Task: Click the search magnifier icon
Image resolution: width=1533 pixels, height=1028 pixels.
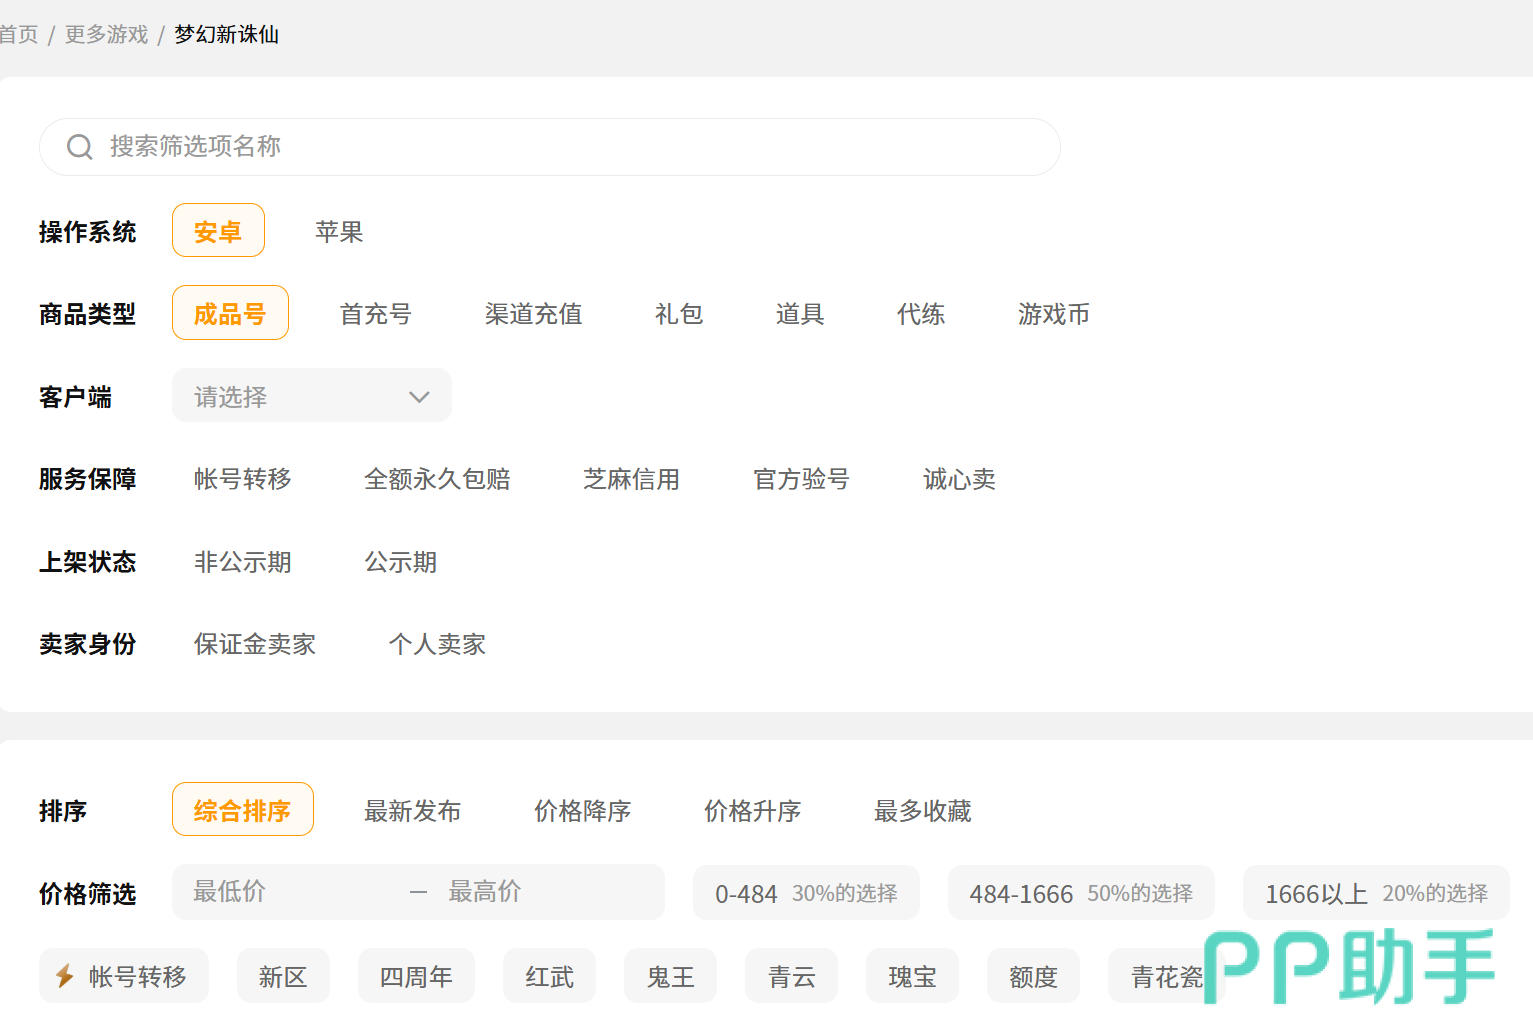Action: click(x=80, y=147)
